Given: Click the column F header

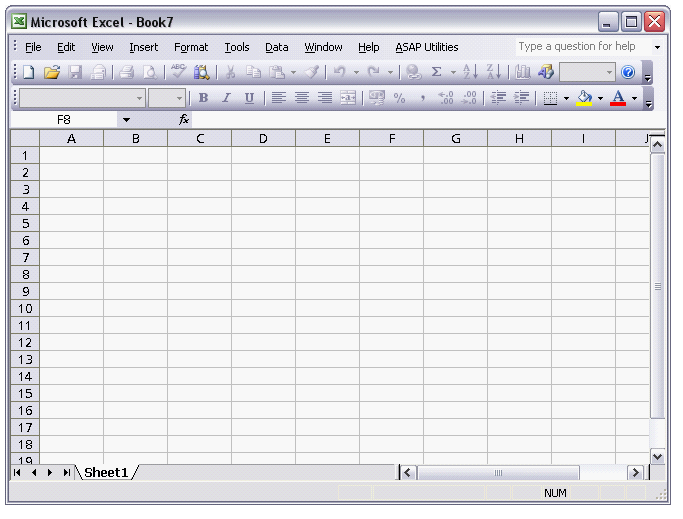Looking at the screenshot, I should tap(392, 139).
